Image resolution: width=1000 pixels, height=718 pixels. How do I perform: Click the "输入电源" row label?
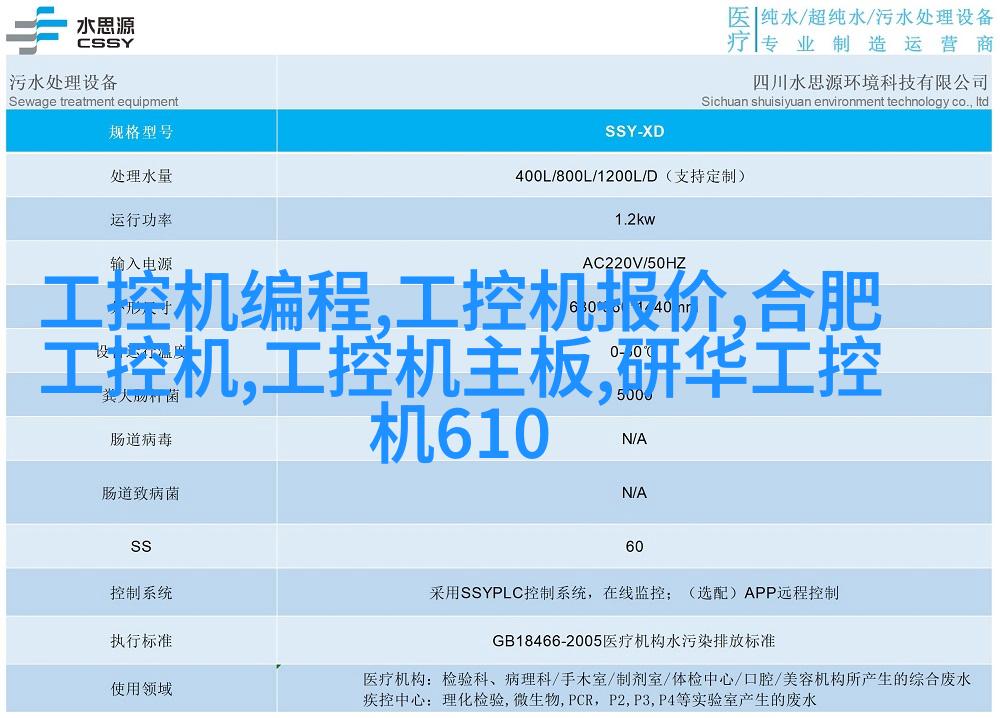[141, 263]
